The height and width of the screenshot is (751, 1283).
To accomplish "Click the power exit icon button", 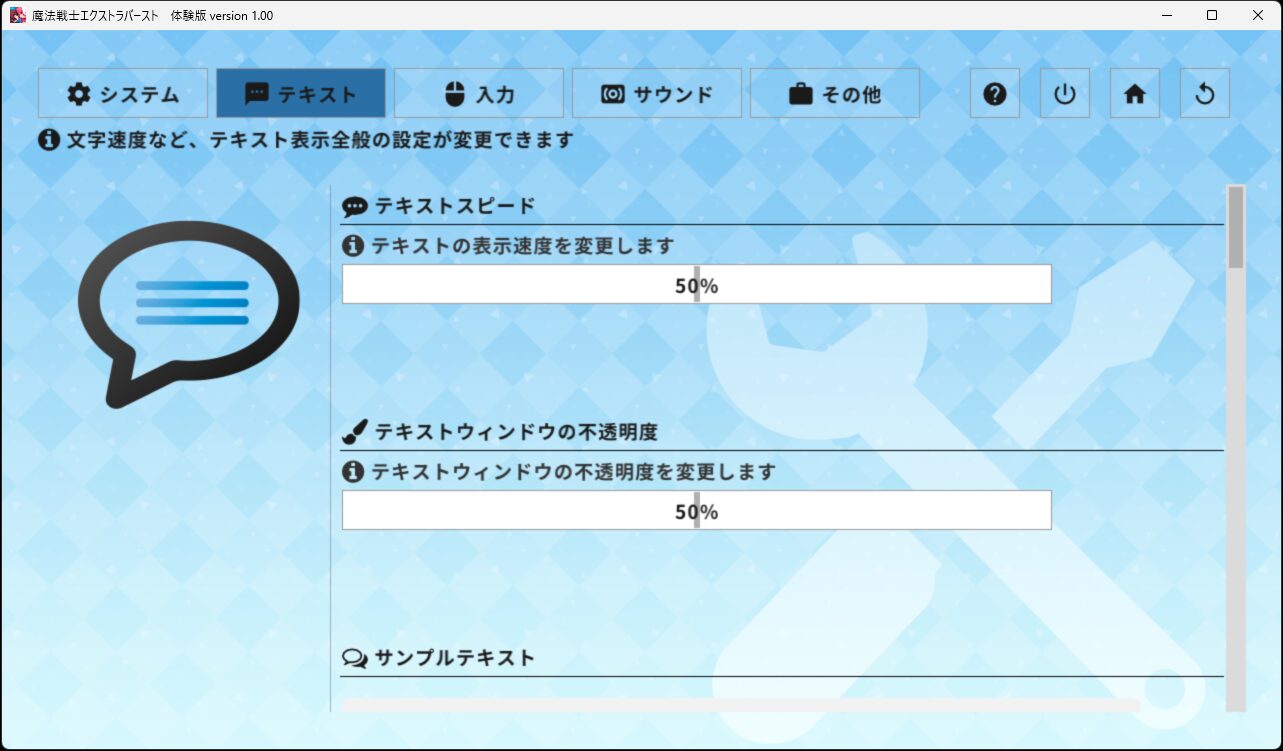I will (1064, 94).
